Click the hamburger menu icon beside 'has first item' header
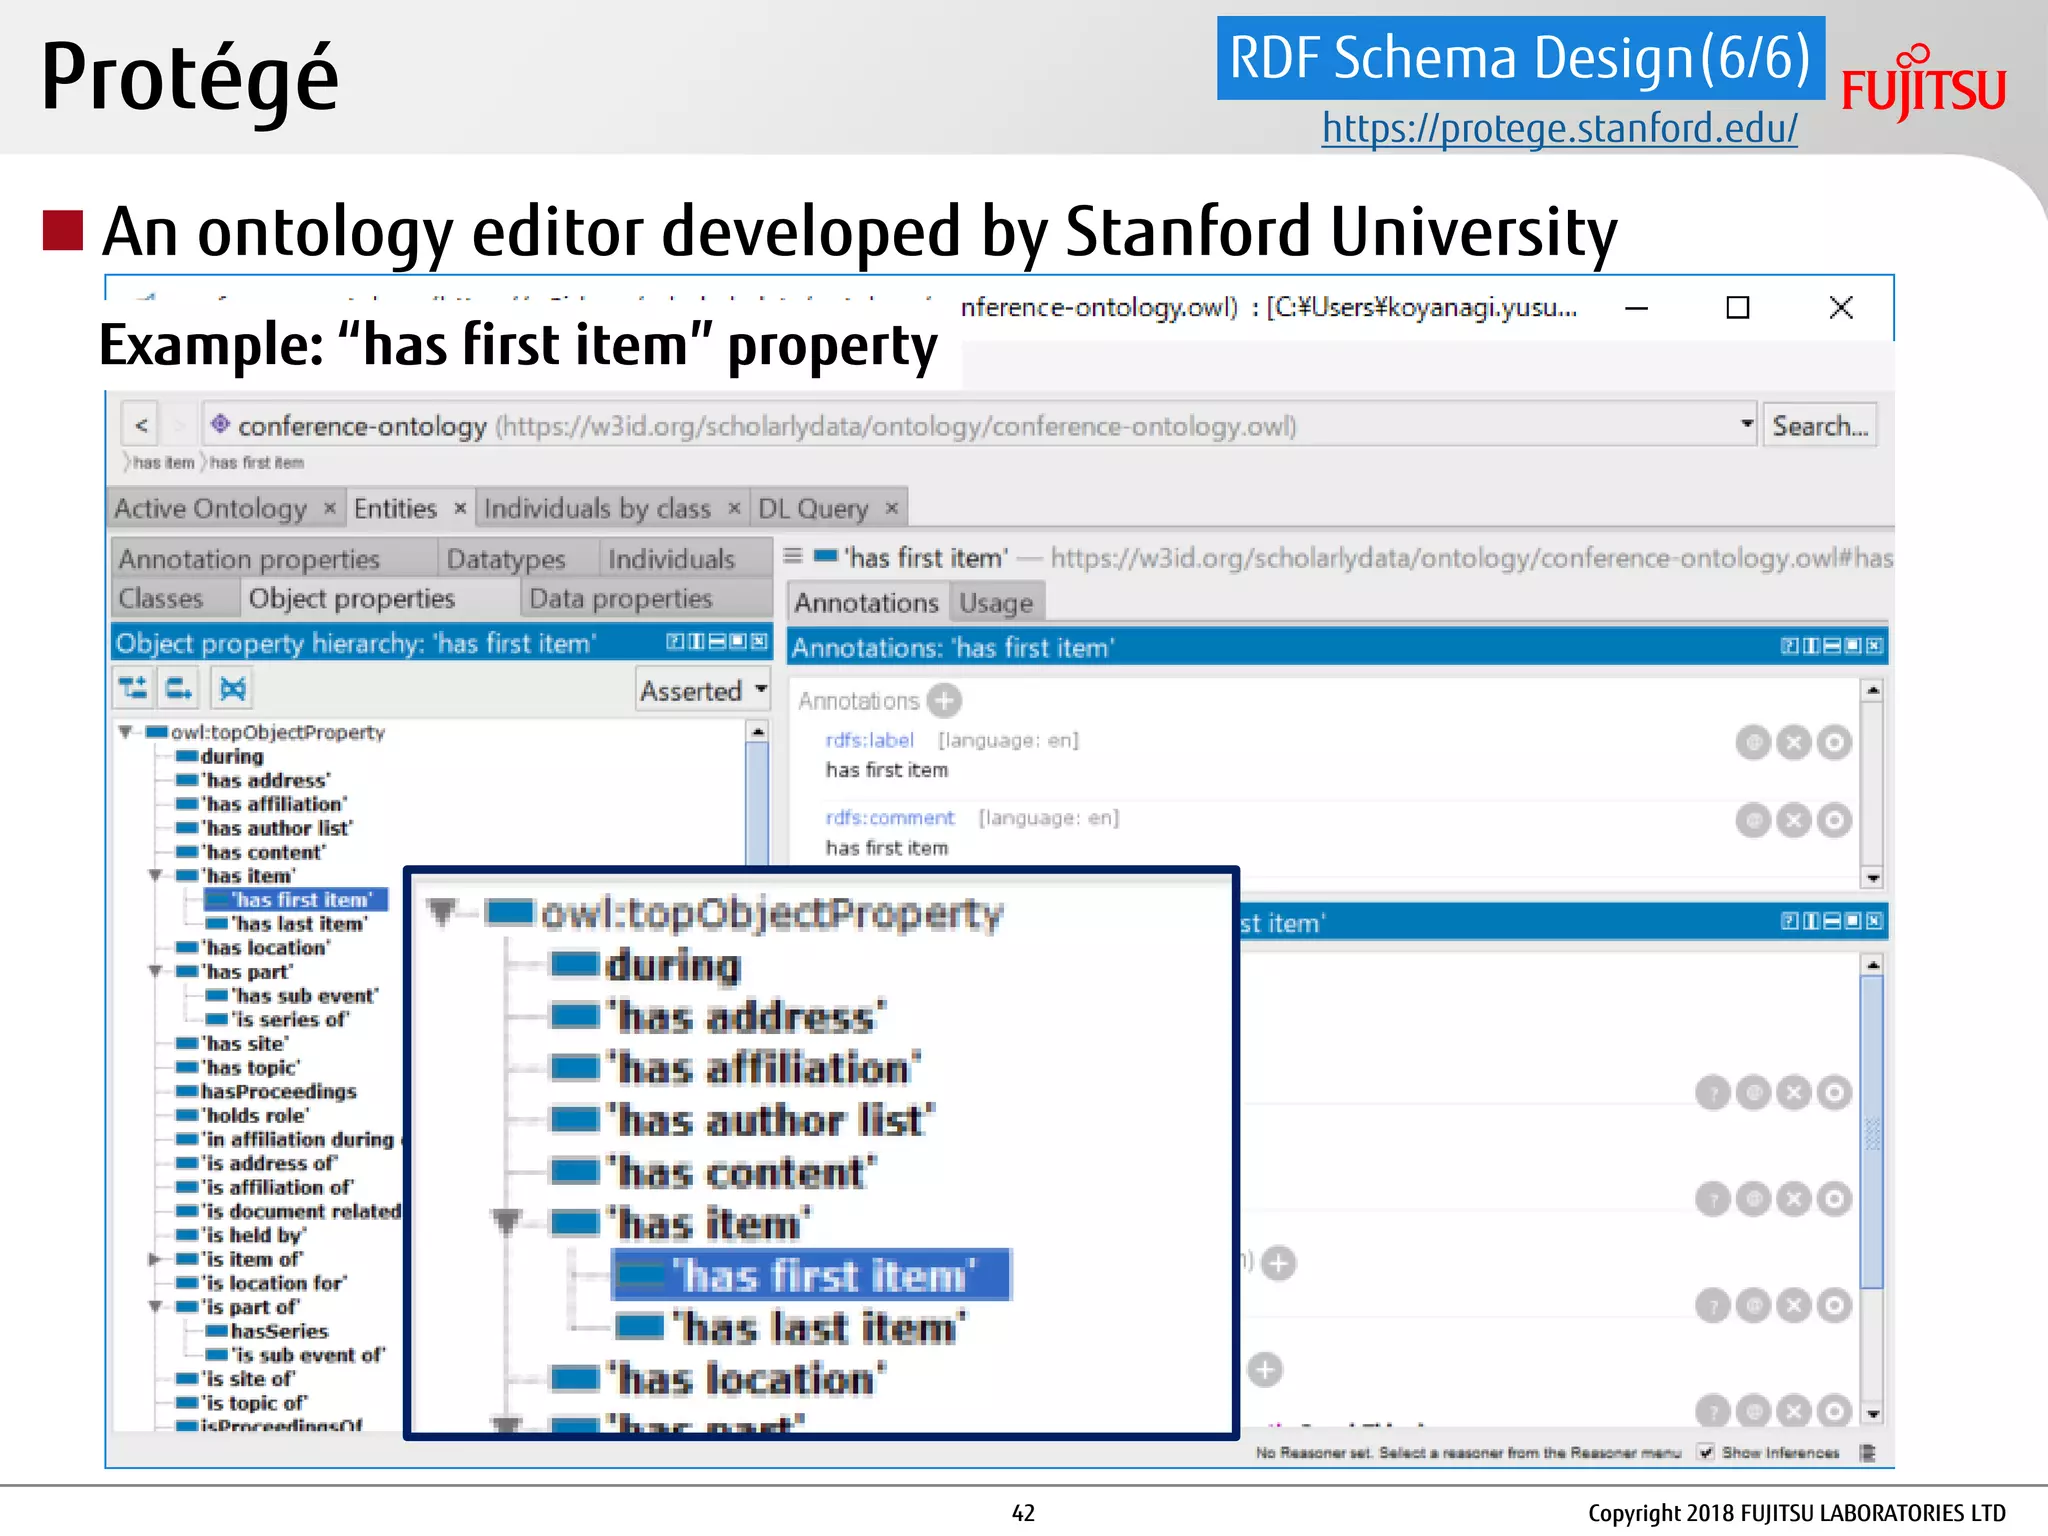2048x1536 pixels. (793, 556)
